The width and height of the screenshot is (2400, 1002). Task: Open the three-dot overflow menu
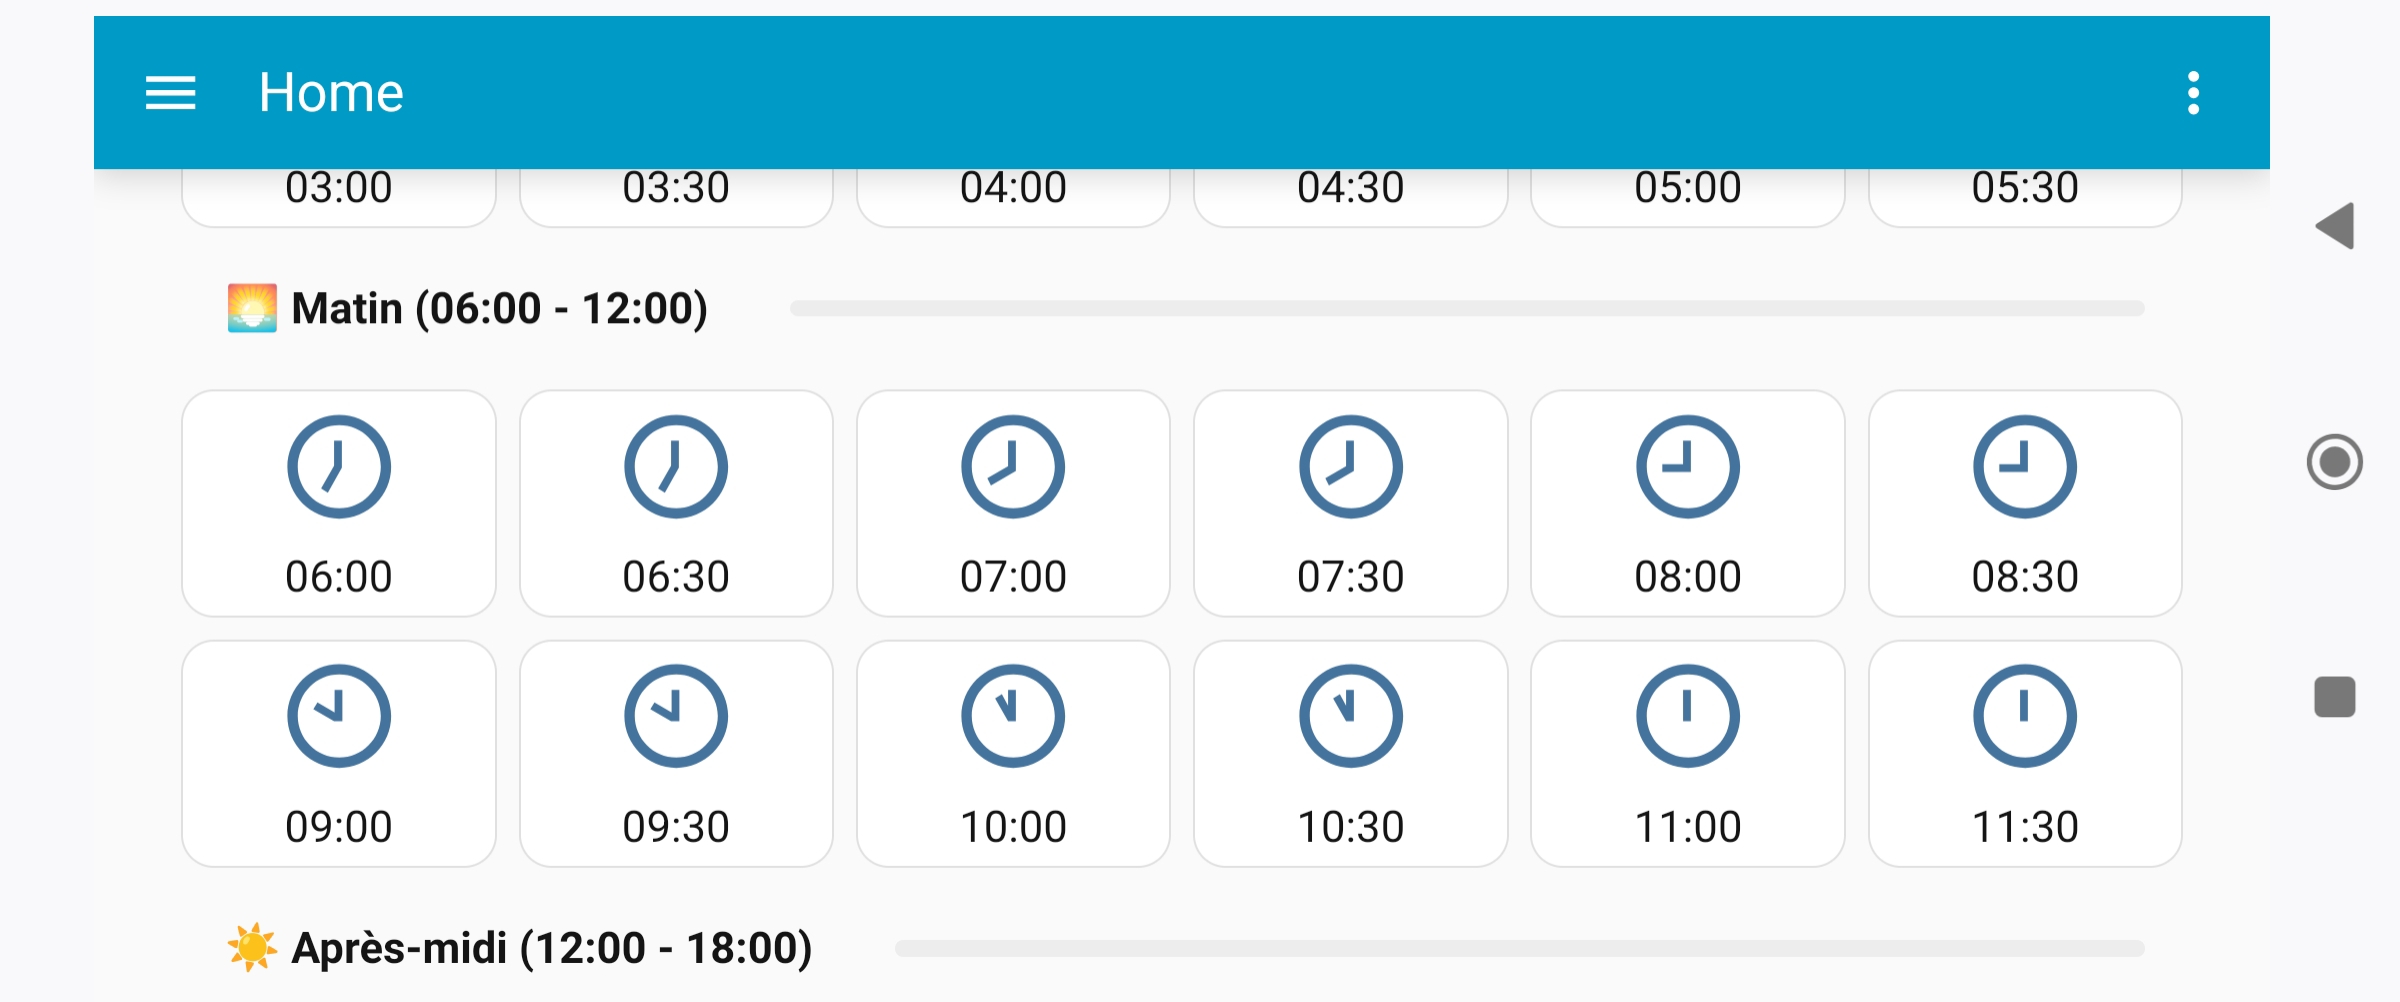pos(2195,91)
